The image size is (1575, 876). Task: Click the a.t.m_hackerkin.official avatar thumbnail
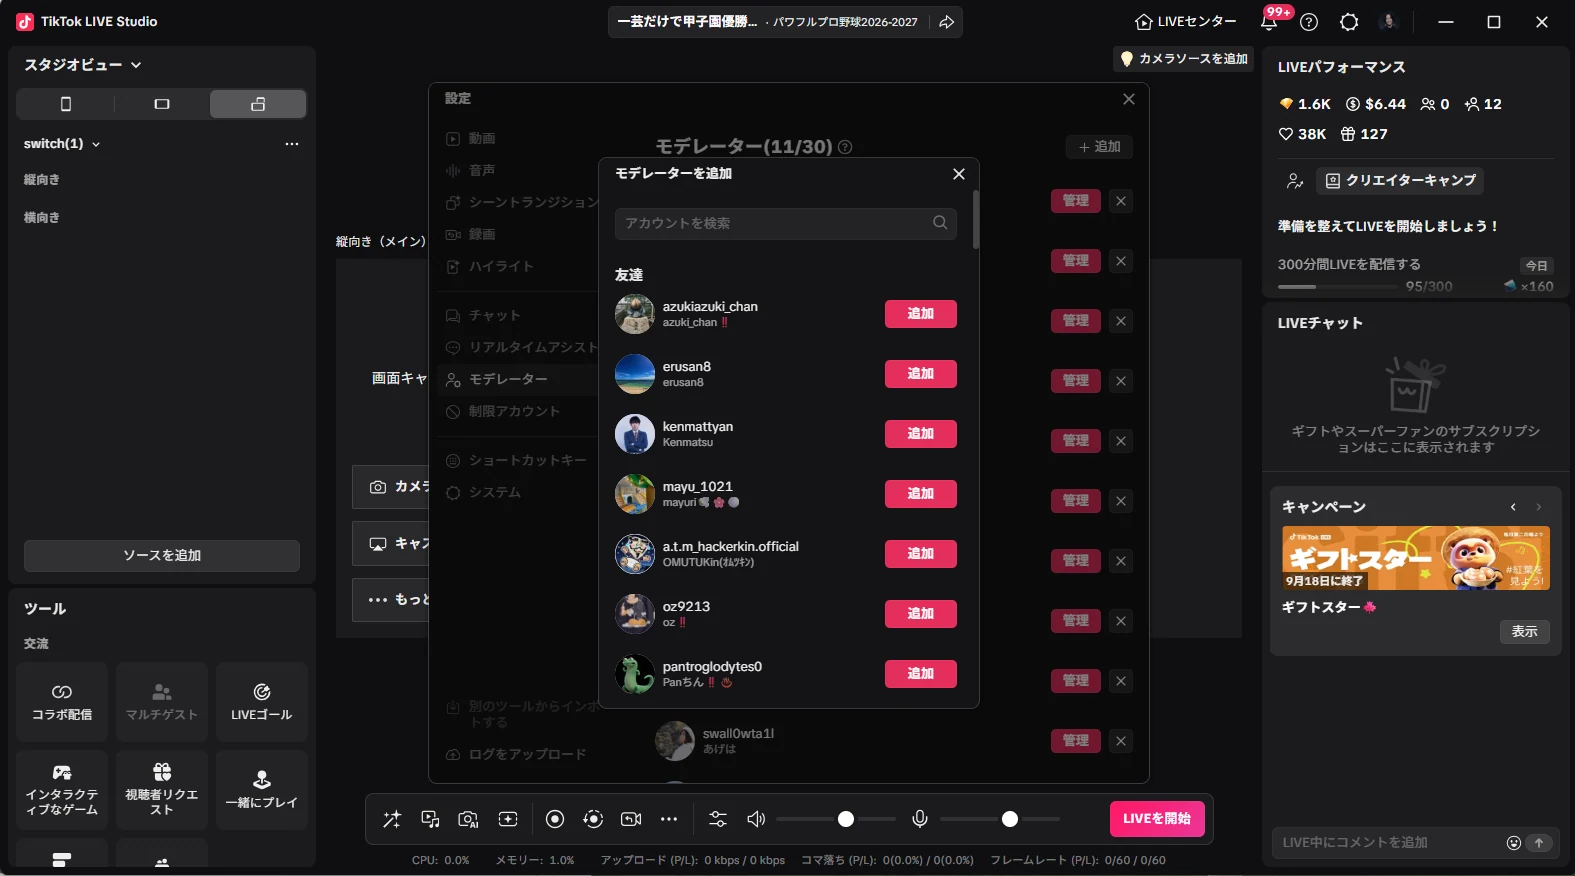[635, 554]
